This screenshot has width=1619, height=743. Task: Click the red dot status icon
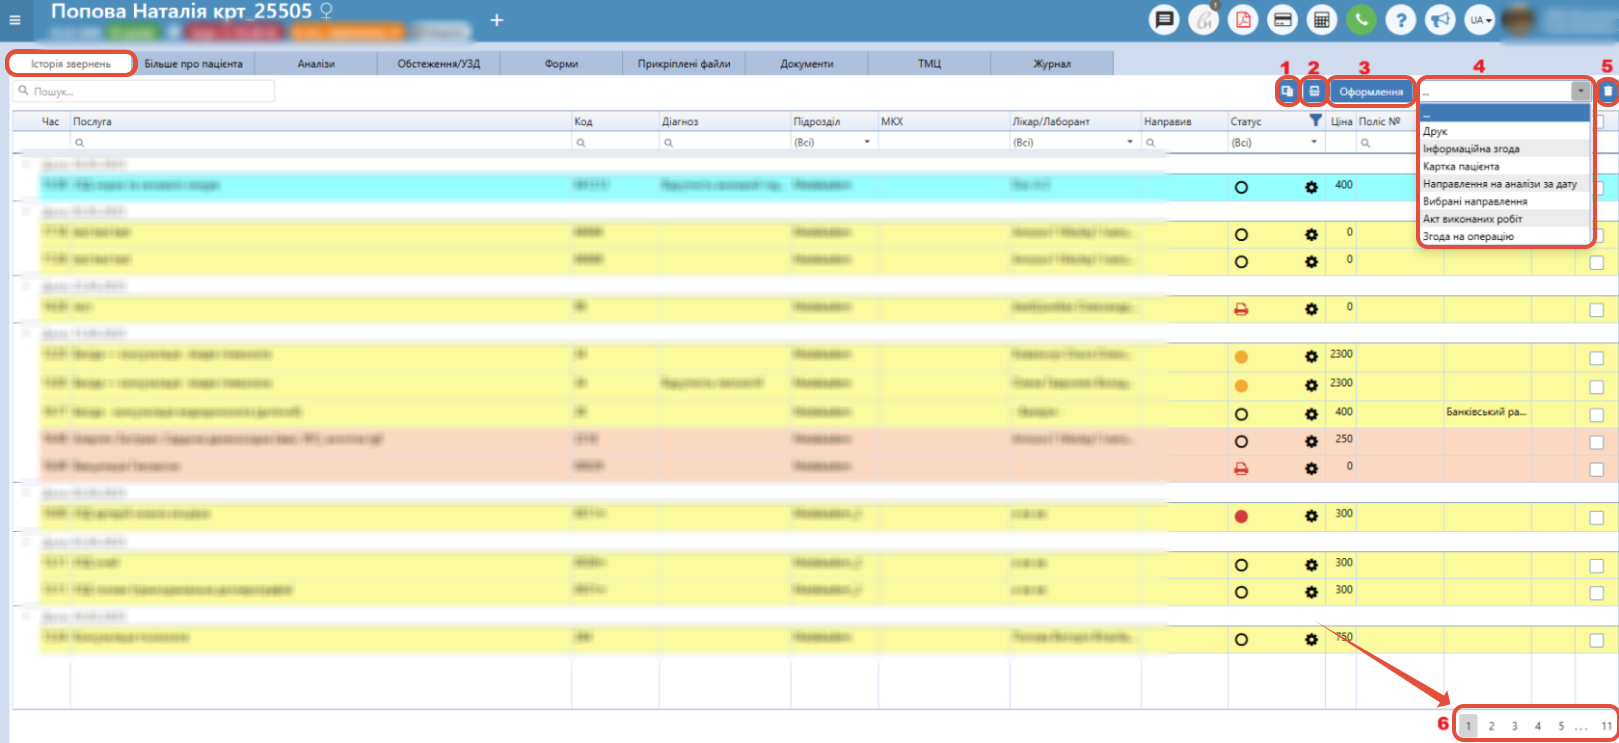pos(1241,516)
